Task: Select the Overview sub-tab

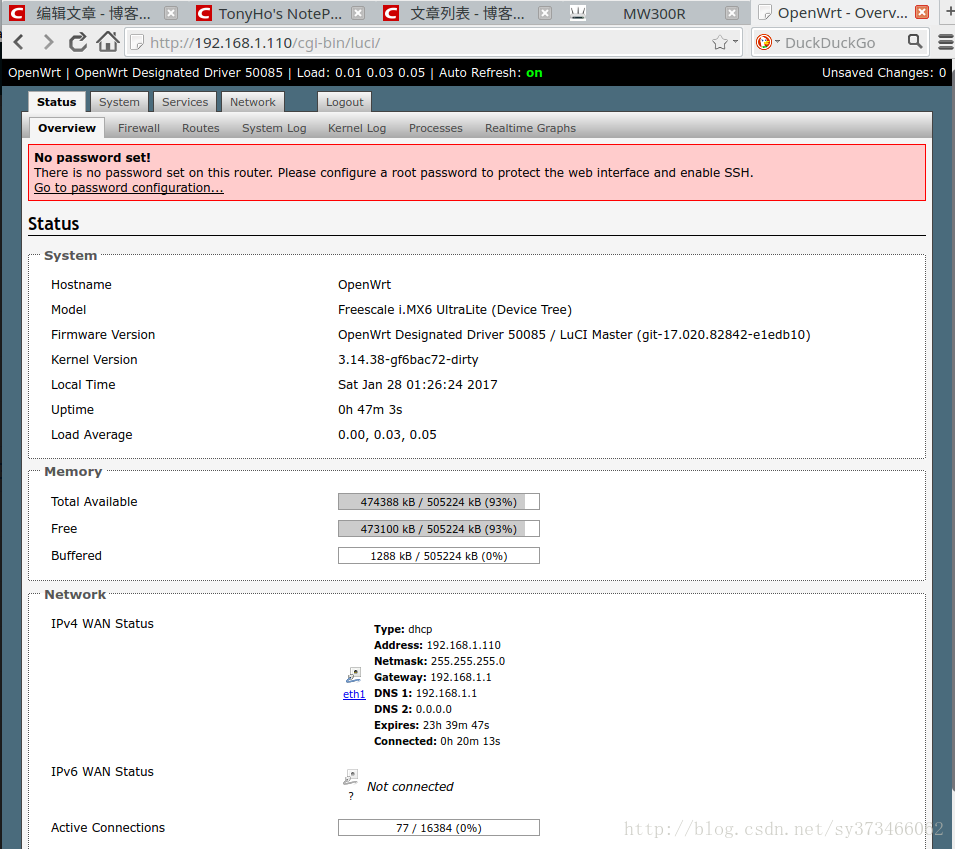Action: 67,128
